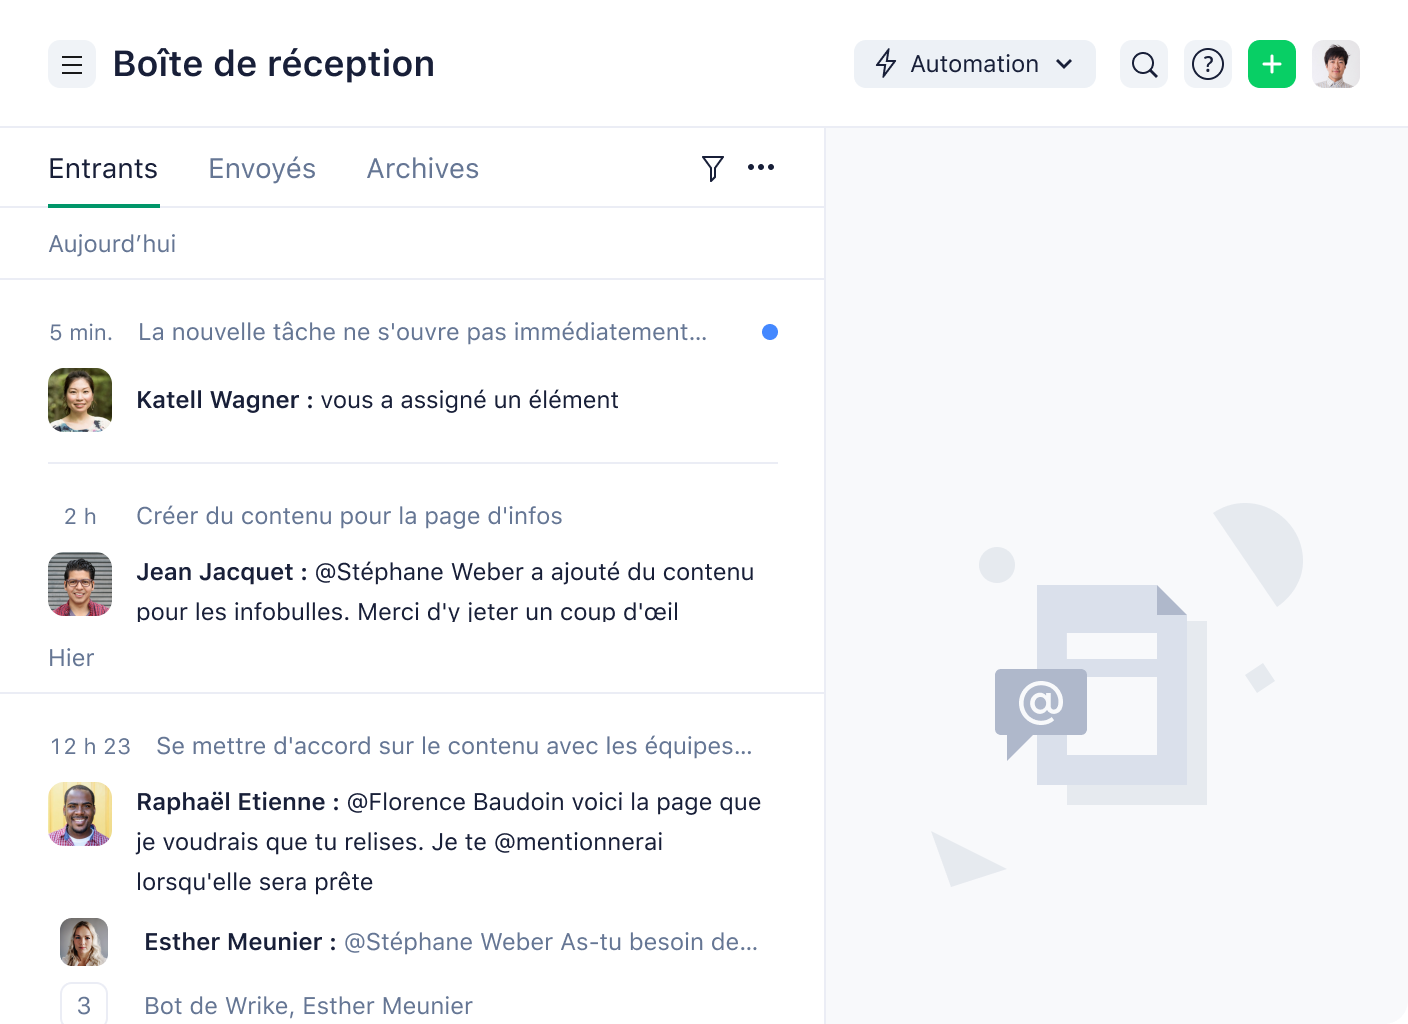Image resolution: width=1408 pixels, height=1024 pixels.
Task: Open Jean Jacquet's message about infobulles
Action: coord(445,591)
